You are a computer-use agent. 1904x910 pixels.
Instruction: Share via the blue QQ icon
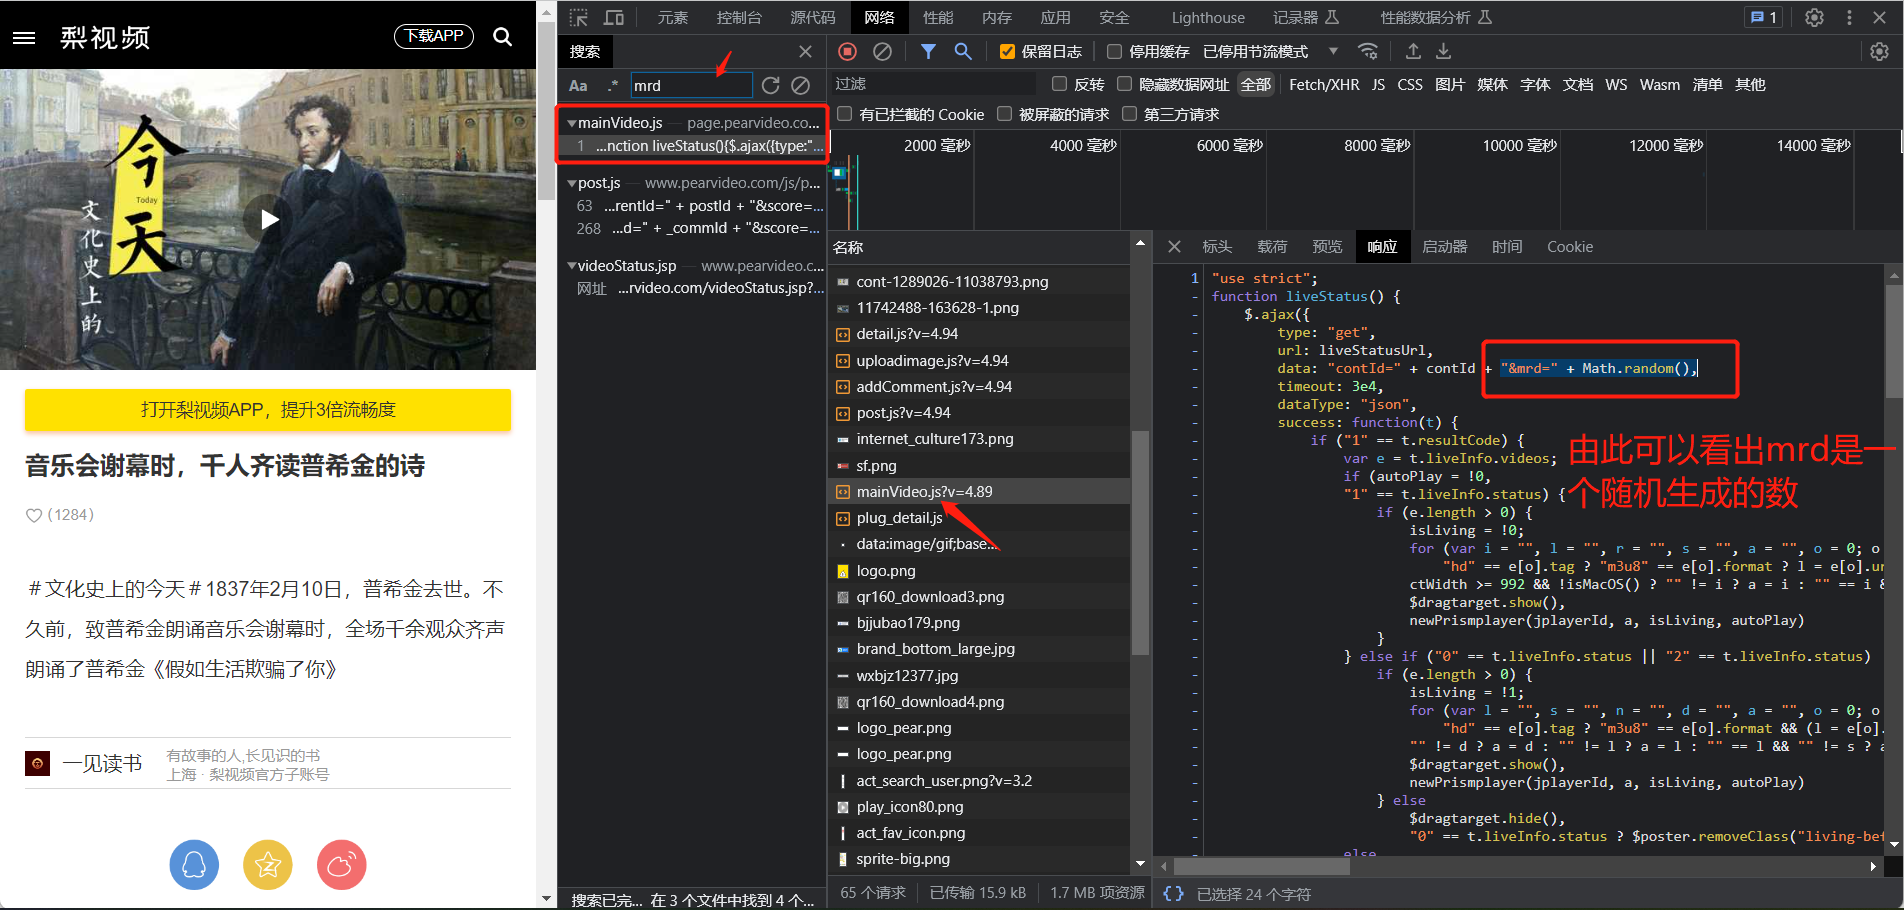(194, 865)
